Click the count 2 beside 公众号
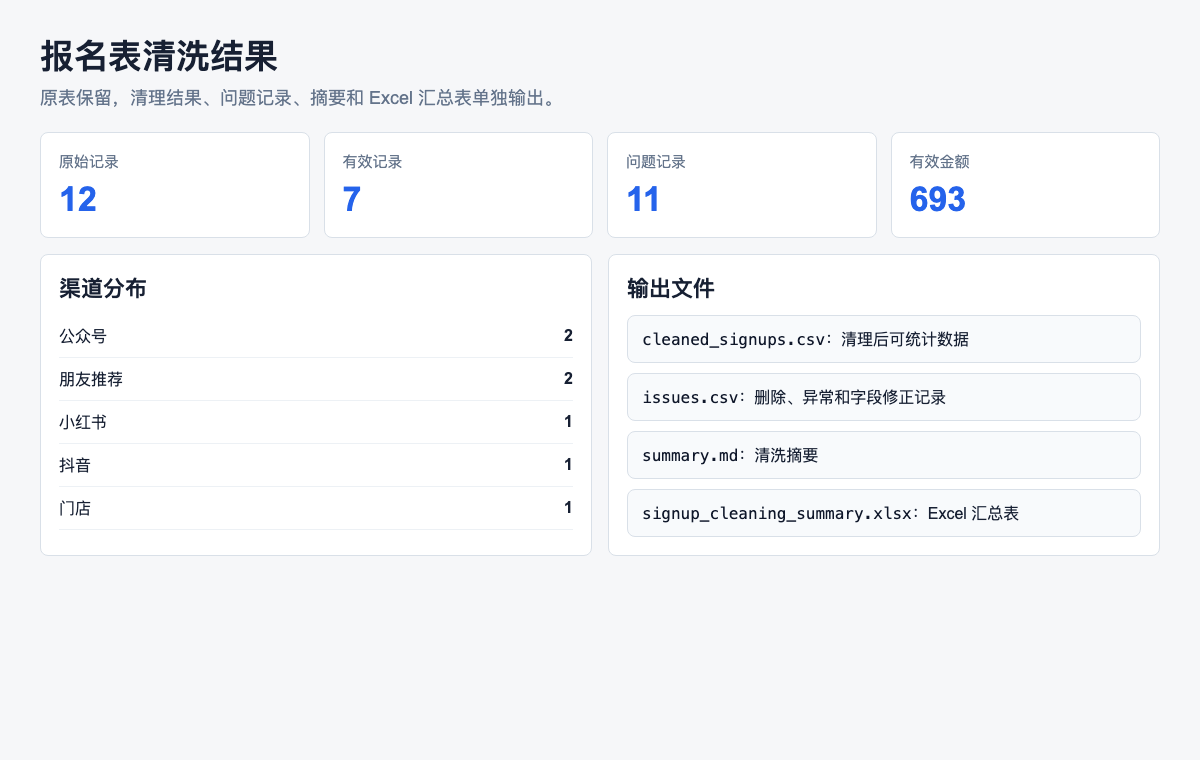The height and width of the screenshot is (760, 1200). click(568, 336)
